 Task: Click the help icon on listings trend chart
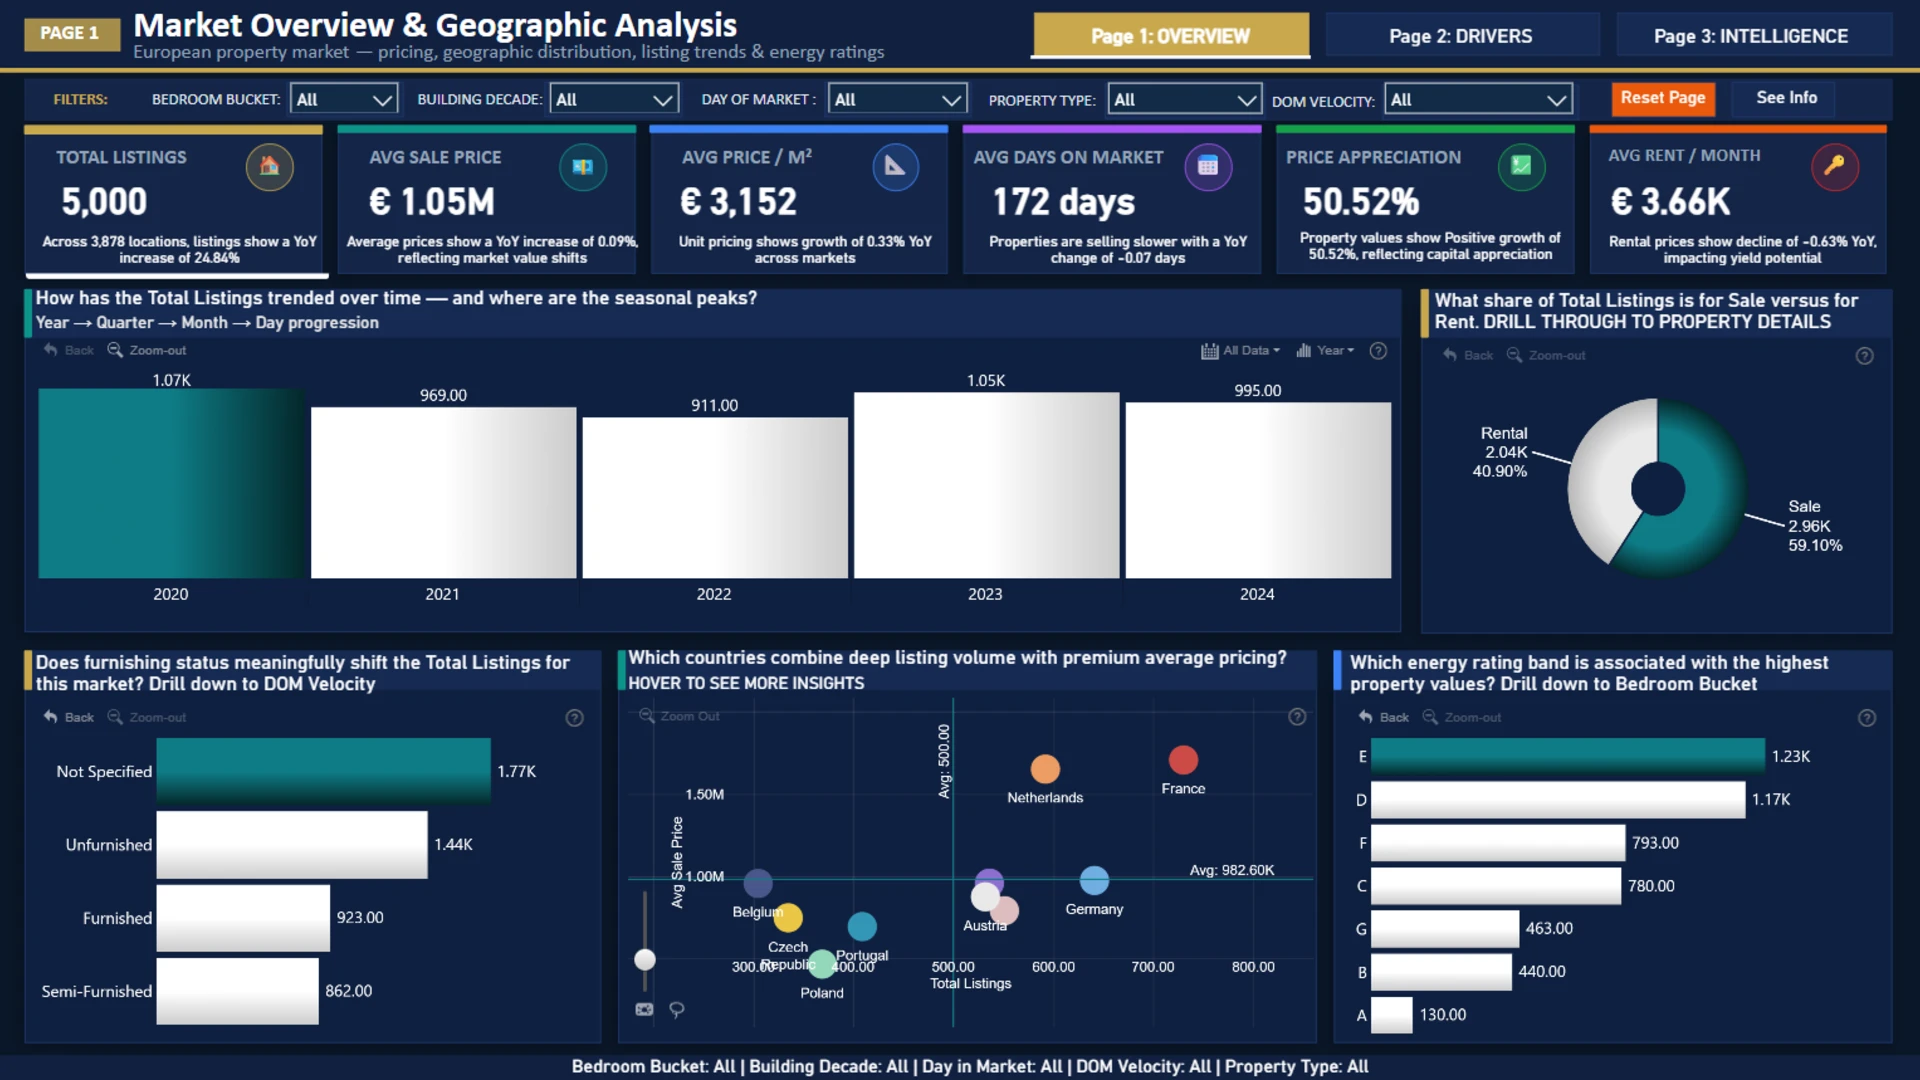click(x=1378, y=351)
